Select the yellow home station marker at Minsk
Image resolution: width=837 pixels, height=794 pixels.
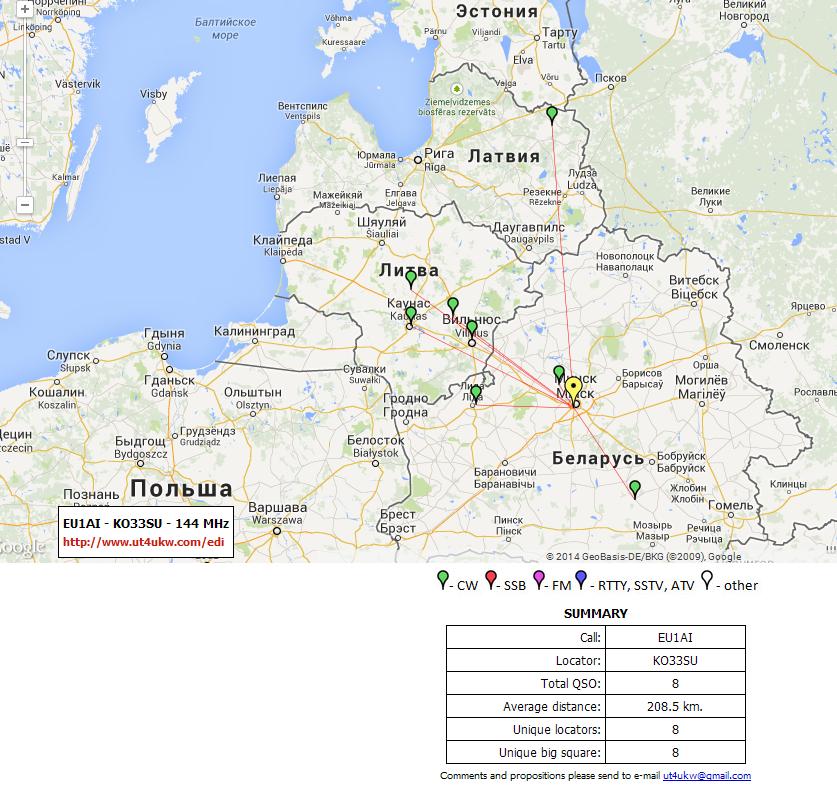[x=573, y=388]
